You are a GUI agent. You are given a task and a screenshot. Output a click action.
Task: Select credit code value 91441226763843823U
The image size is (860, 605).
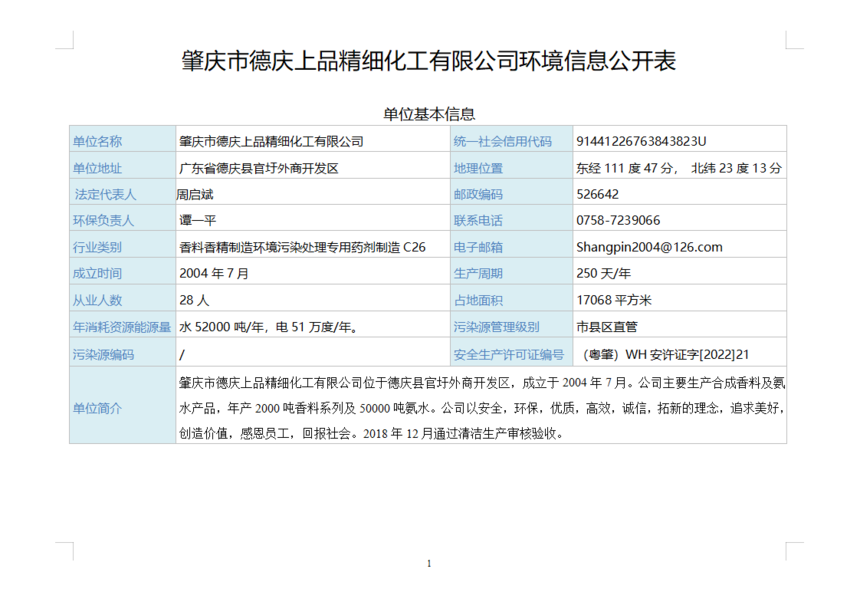click(x=641, y=142)
